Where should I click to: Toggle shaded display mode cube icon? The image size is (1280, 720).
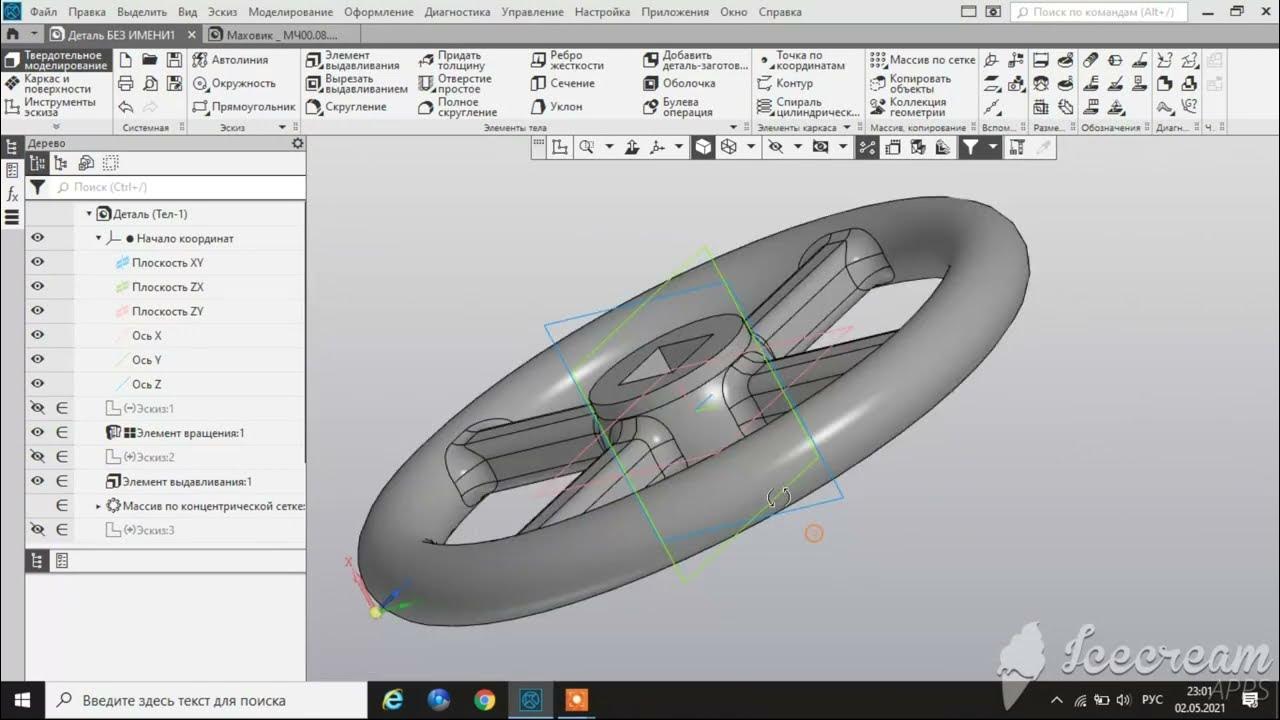[704, 147]
